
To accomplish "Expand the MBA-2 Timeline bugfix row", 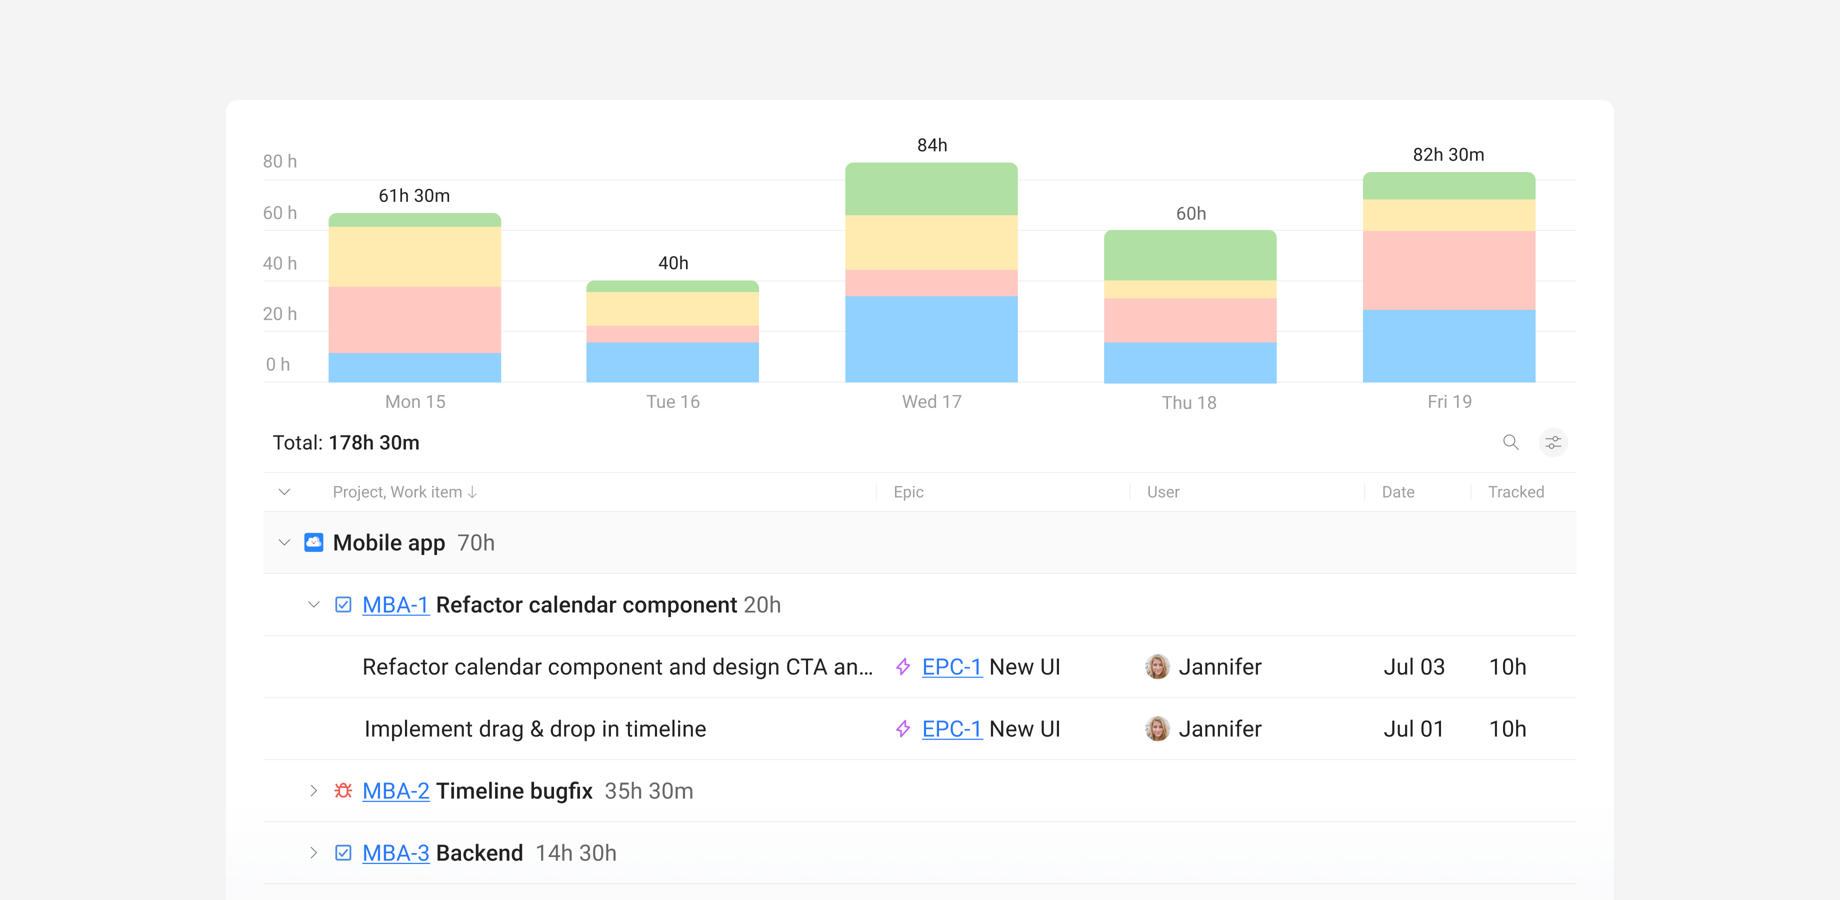I will point(313,790).
